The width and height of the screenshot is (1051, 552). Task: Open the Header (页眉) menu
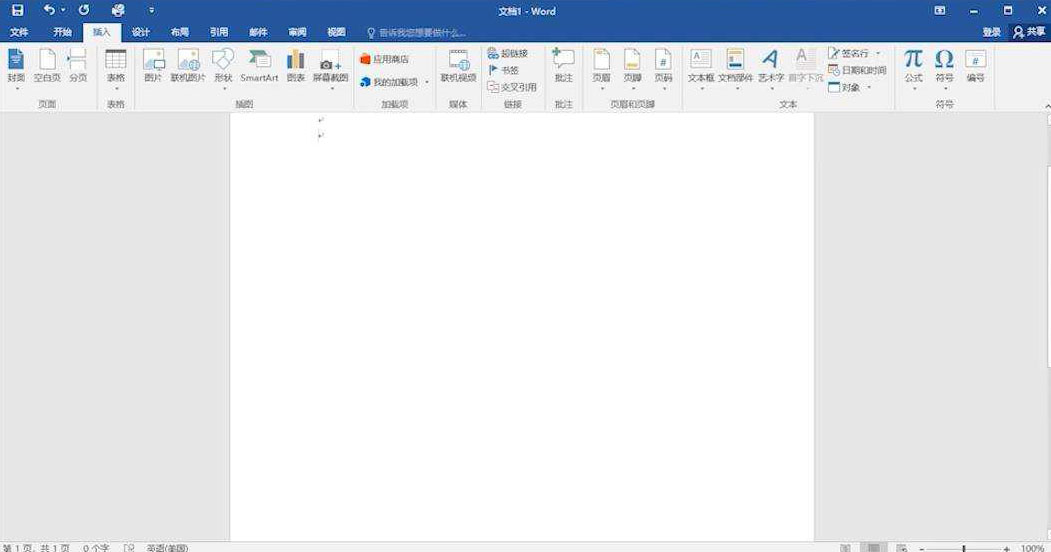click(601, 67)
